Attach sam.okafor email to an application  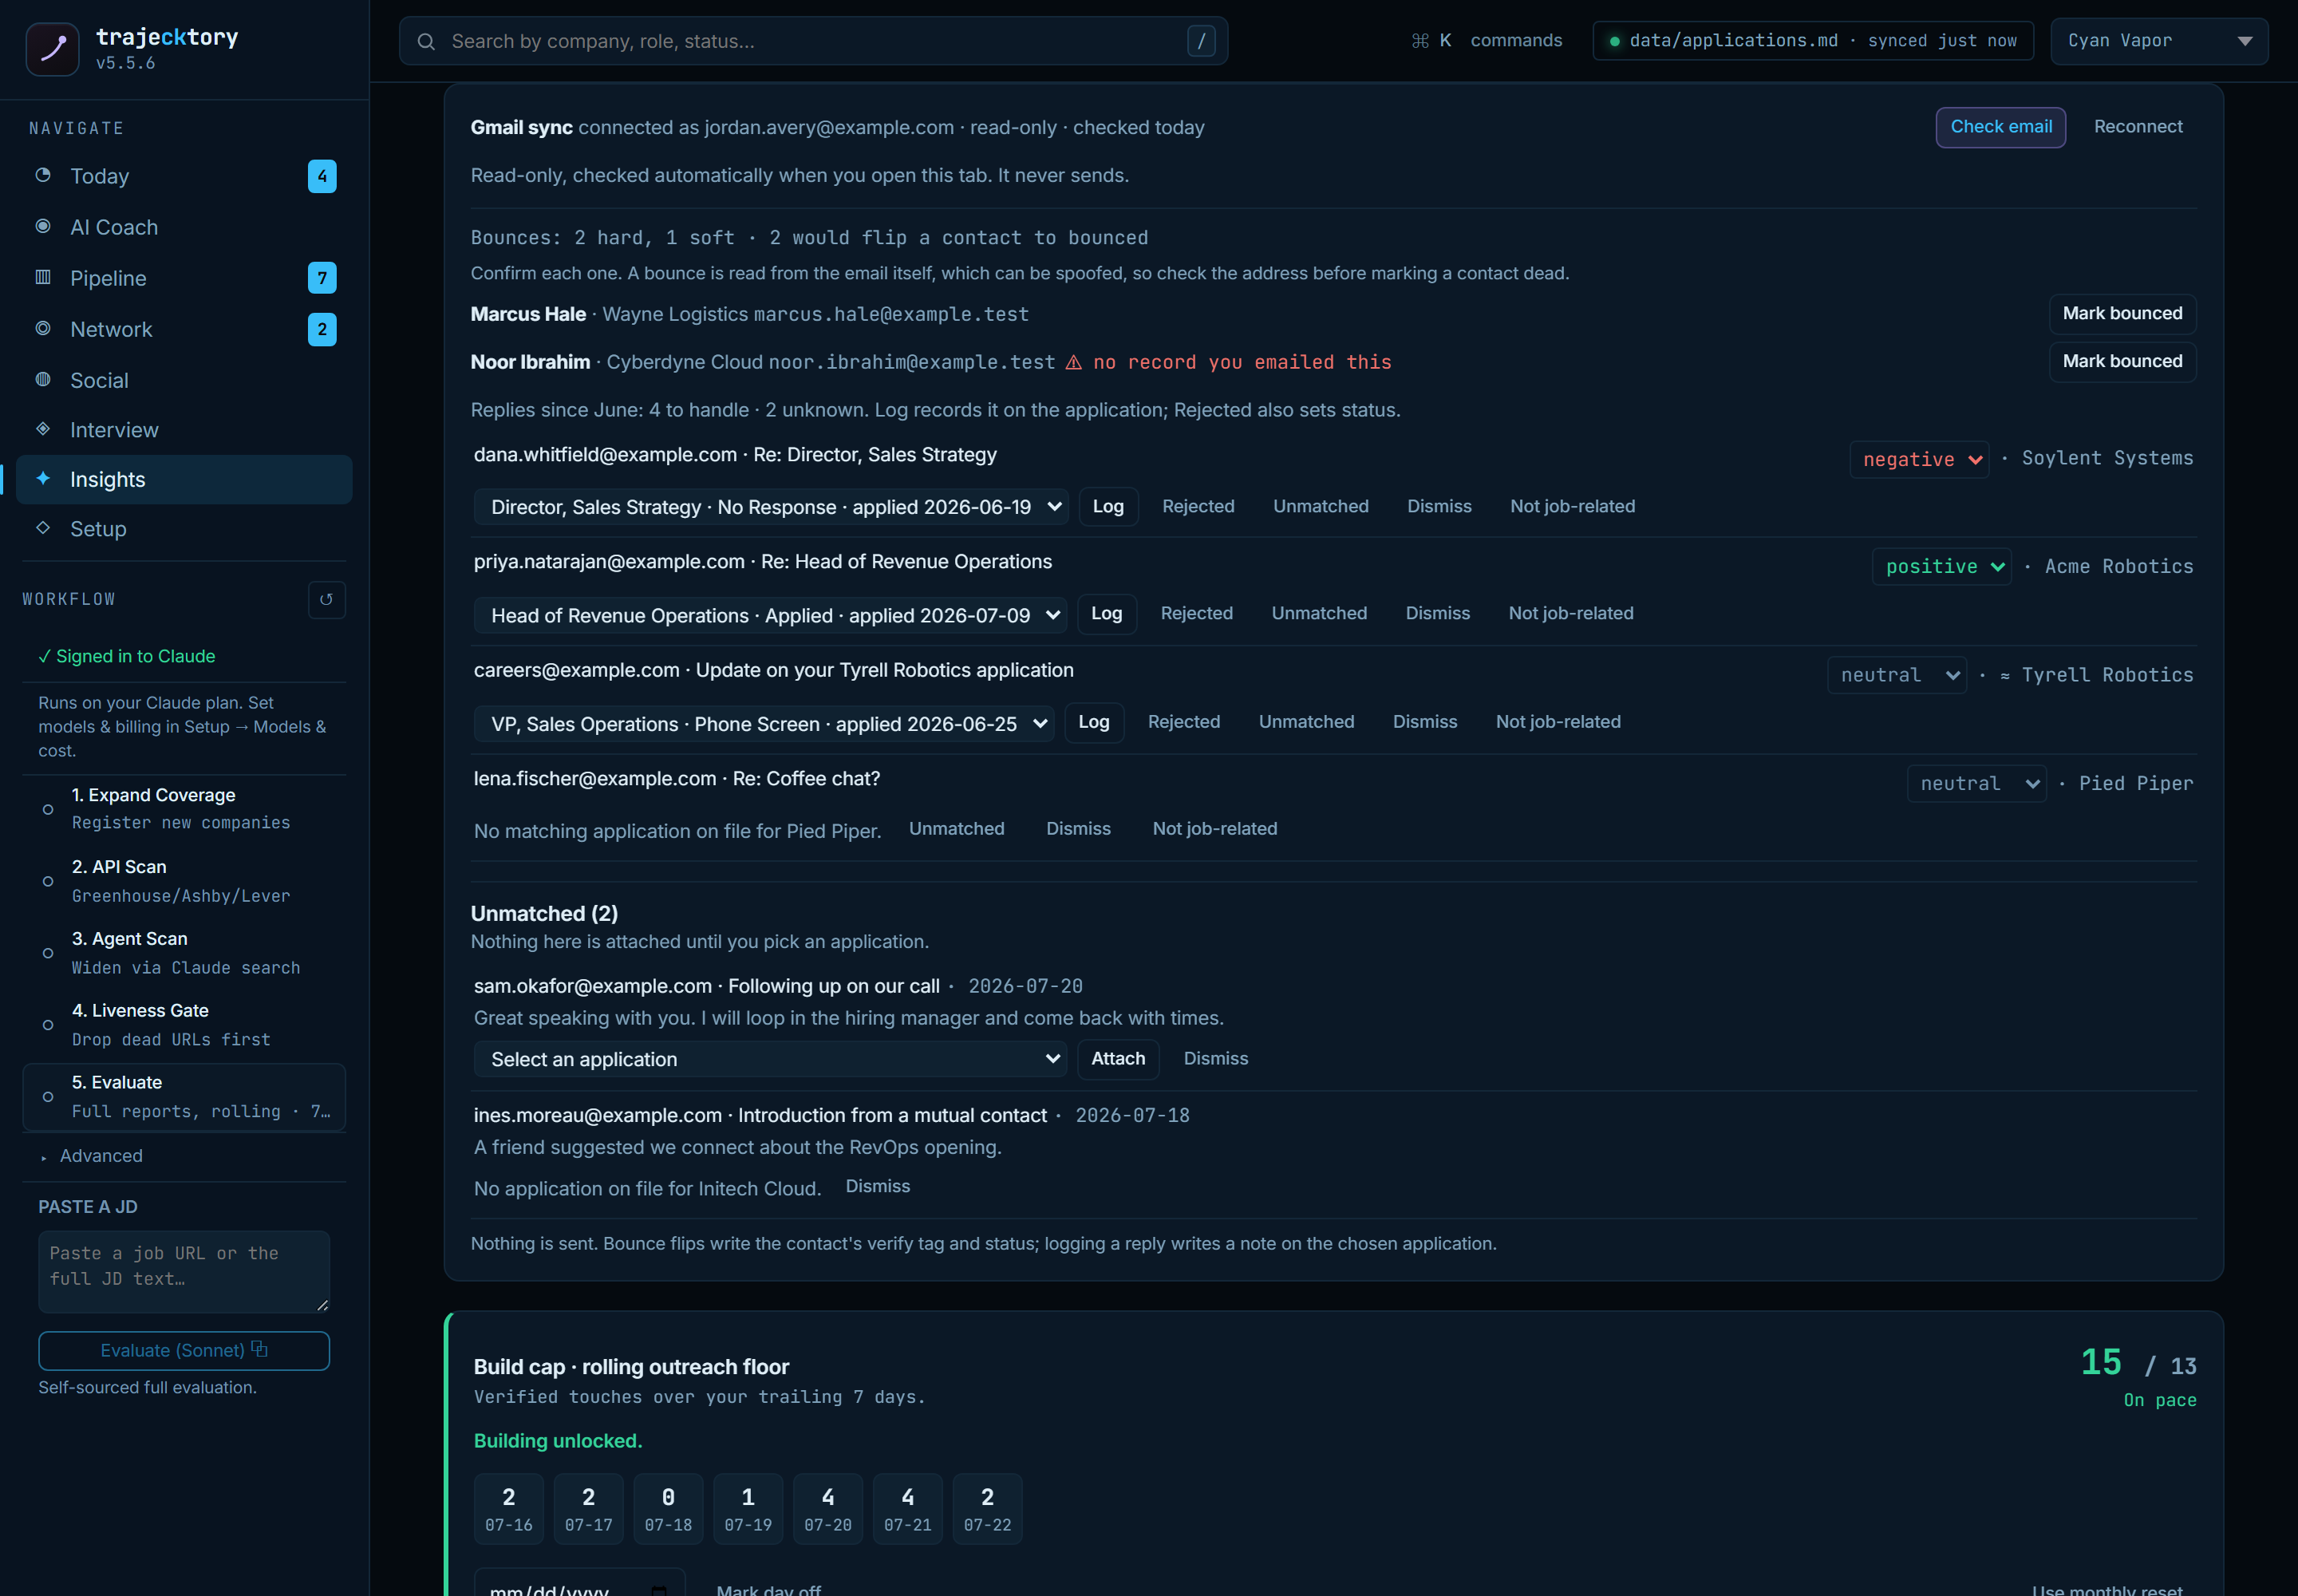click(x=1118, y=1059)
